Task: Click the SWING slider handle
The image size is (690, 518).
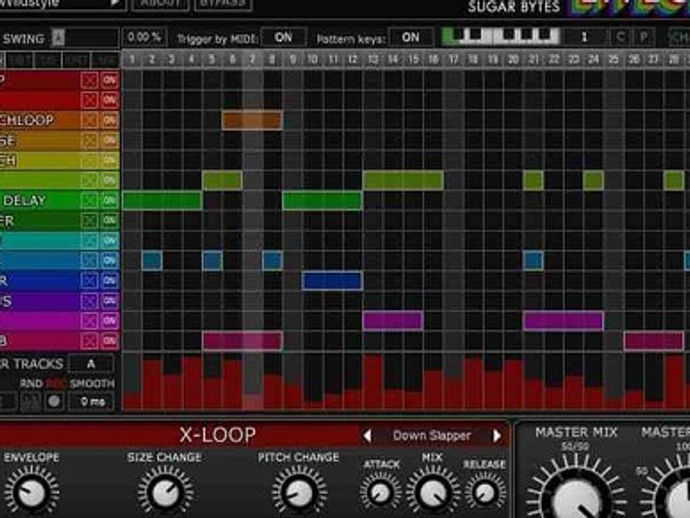Action: pyautogui.click(x=58, y=38)
